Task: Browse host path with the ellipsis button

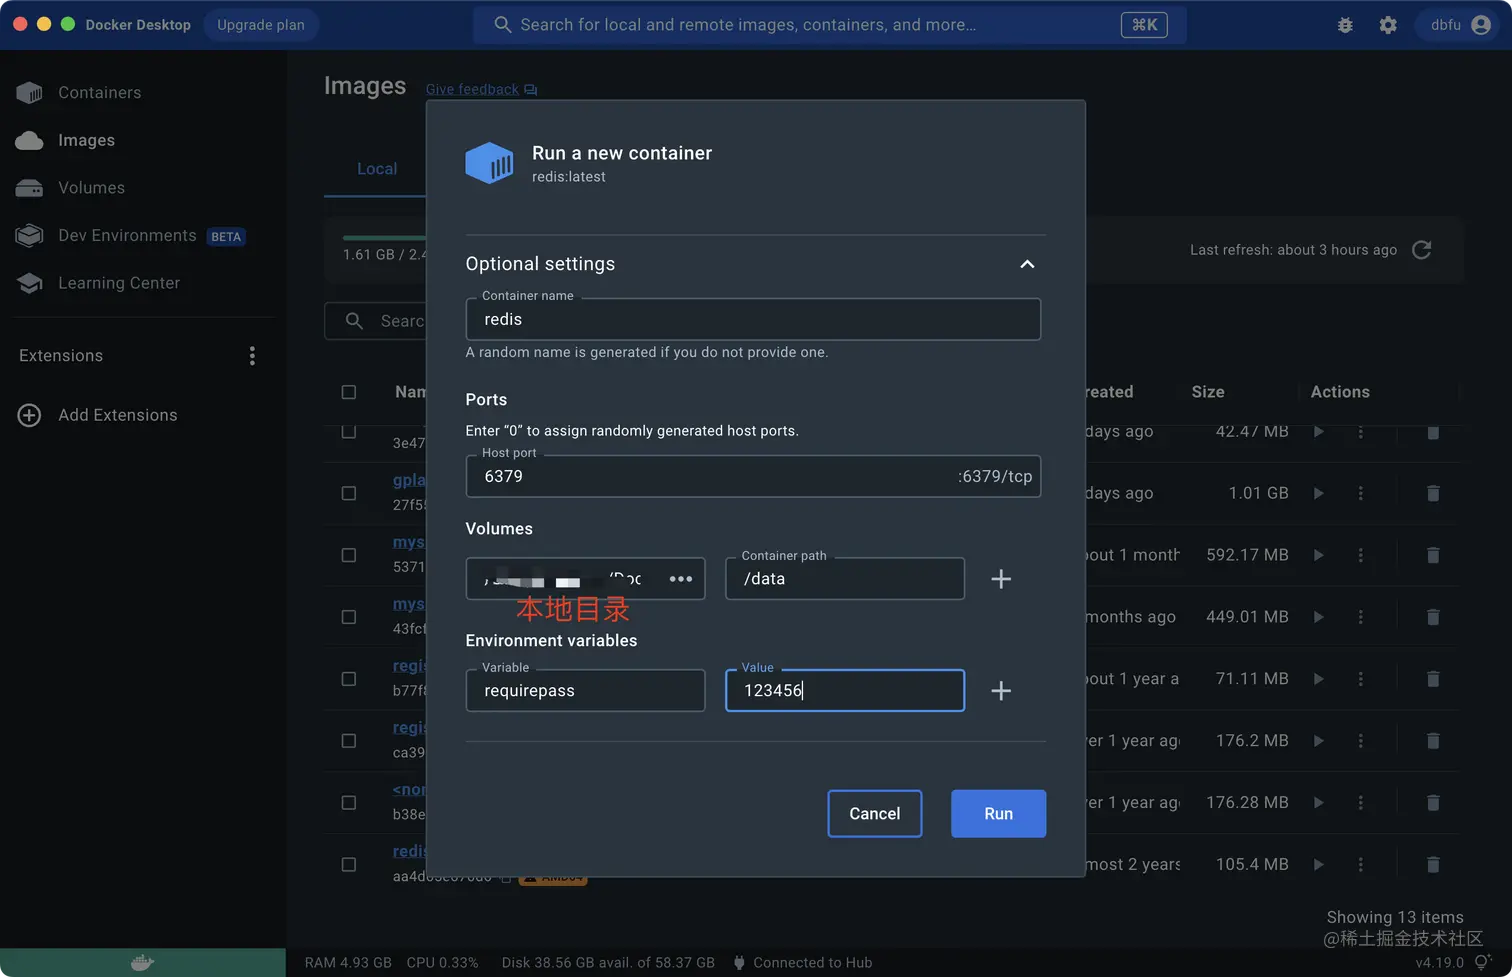Action: click(681, 579)
